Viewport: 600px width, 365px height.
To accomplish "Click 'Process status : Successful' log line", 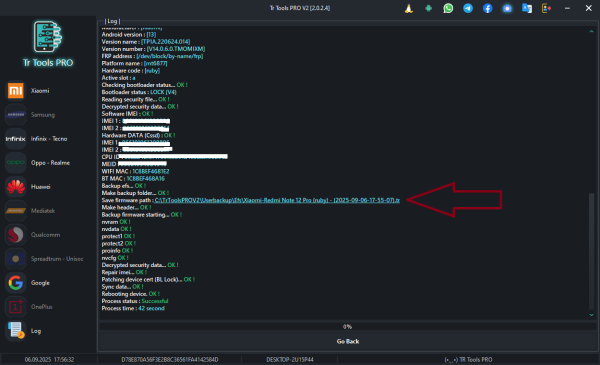I will [x=135, y=301].
